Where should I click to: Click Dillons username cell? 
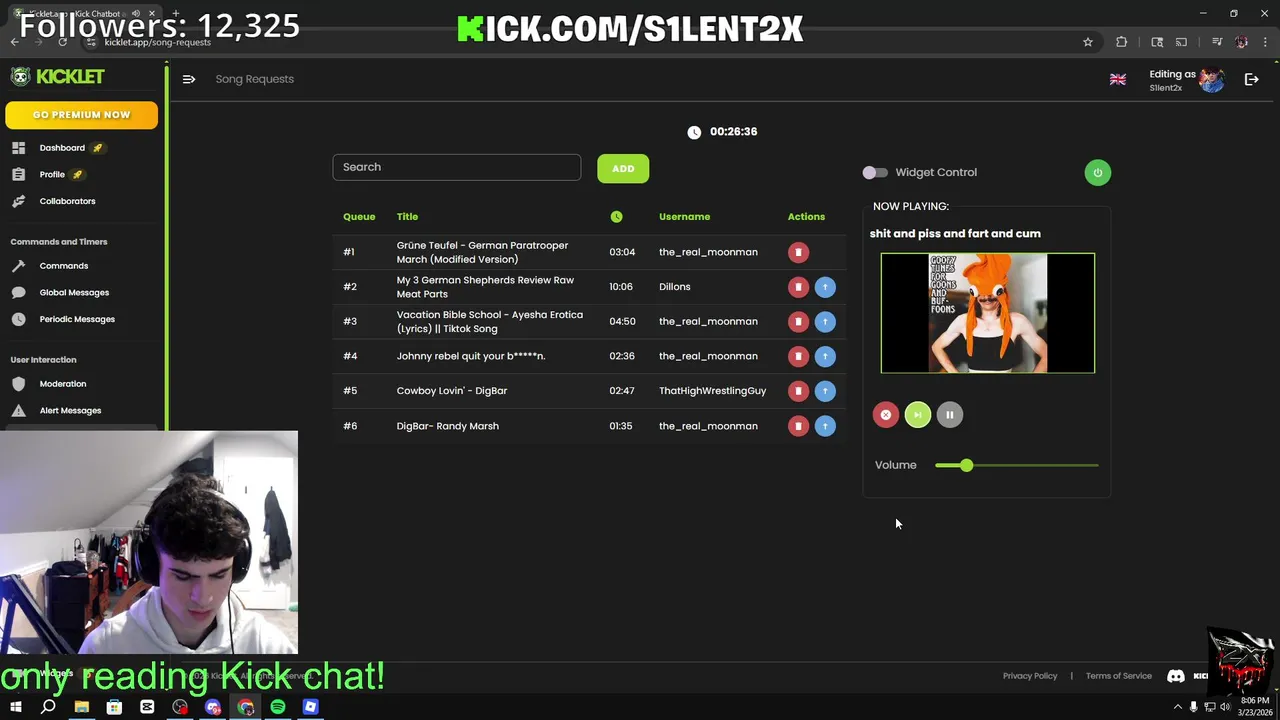point(675,287)
